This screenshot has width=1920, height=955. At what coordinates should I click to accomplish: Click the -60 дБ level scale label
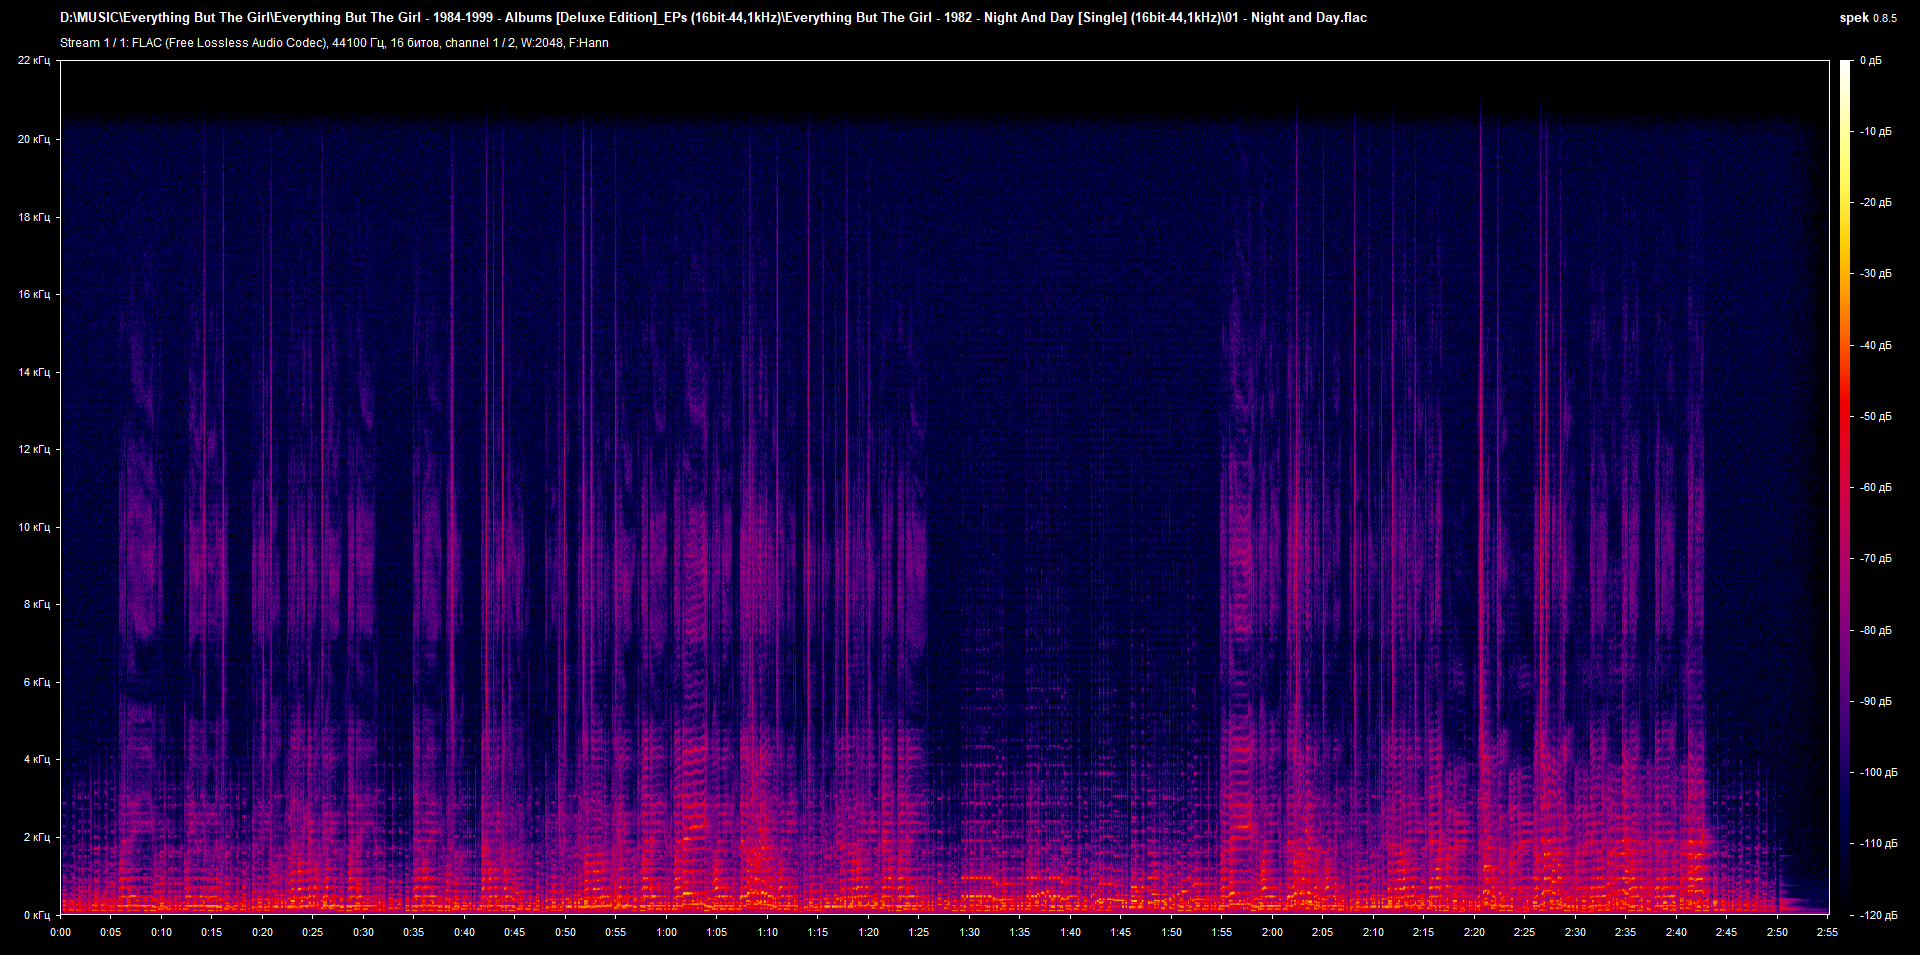point(1875,488)
